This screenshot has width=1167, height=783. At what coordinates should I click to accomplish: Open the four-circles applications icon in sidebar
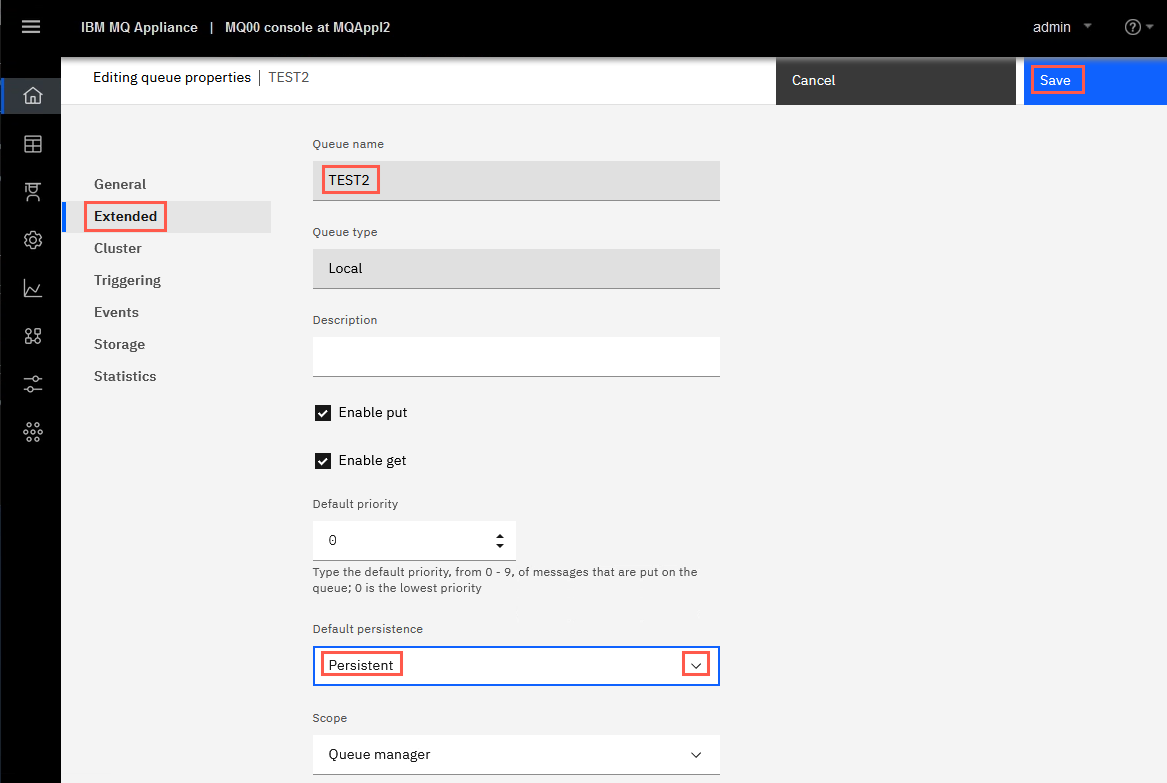click(33, 336)
